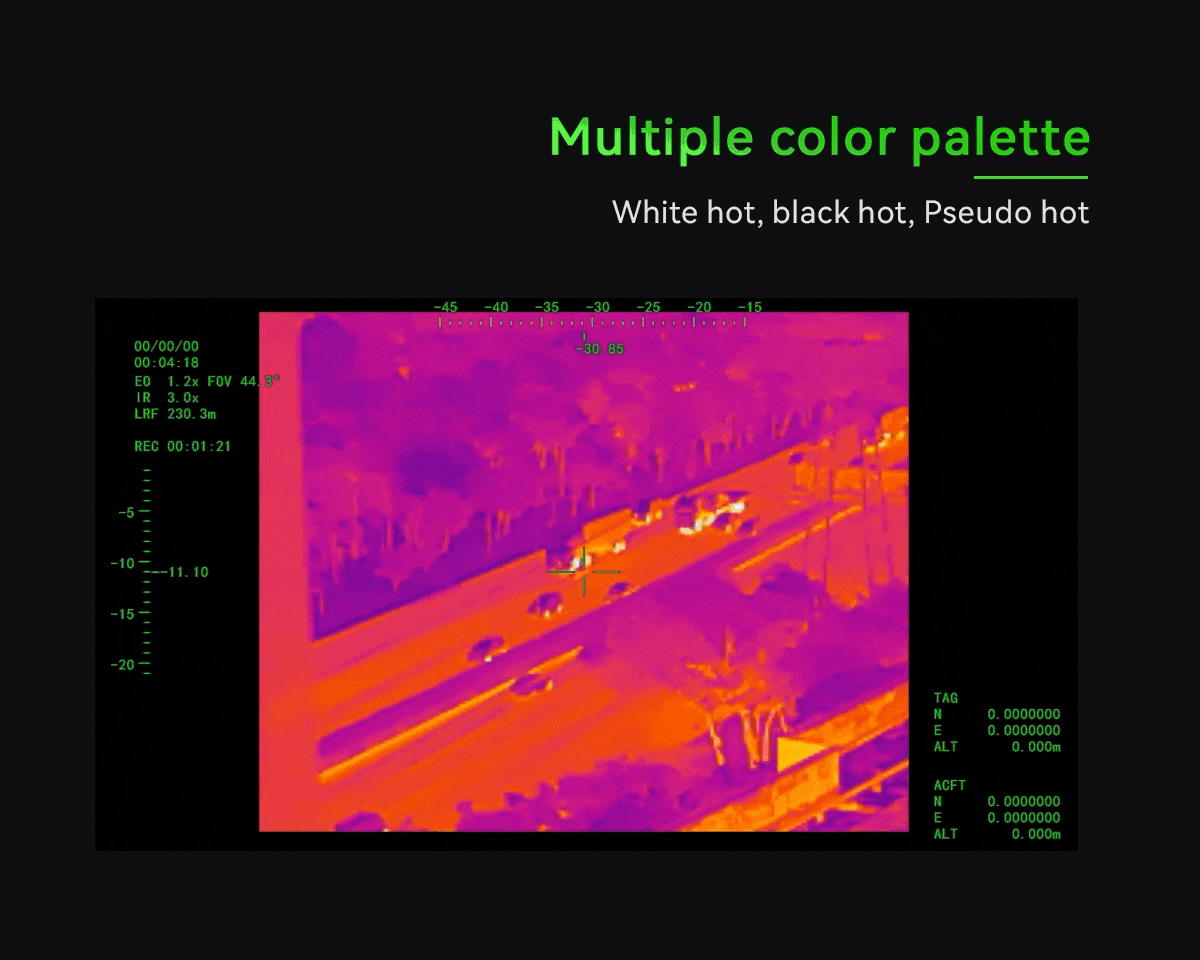Click the ACFT ALT 0.000m value
This screenshot has width=1200, height=960.
tap(1035, 834)
